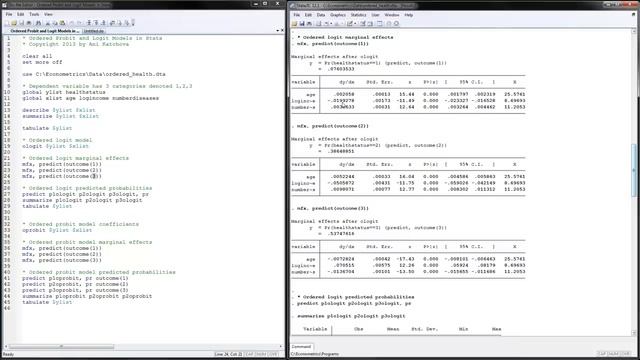Image resolution: width=640 pixels, height=360 pixels.
Task: Open Help menu in Stata window
Action: click(x=409, y=15)
